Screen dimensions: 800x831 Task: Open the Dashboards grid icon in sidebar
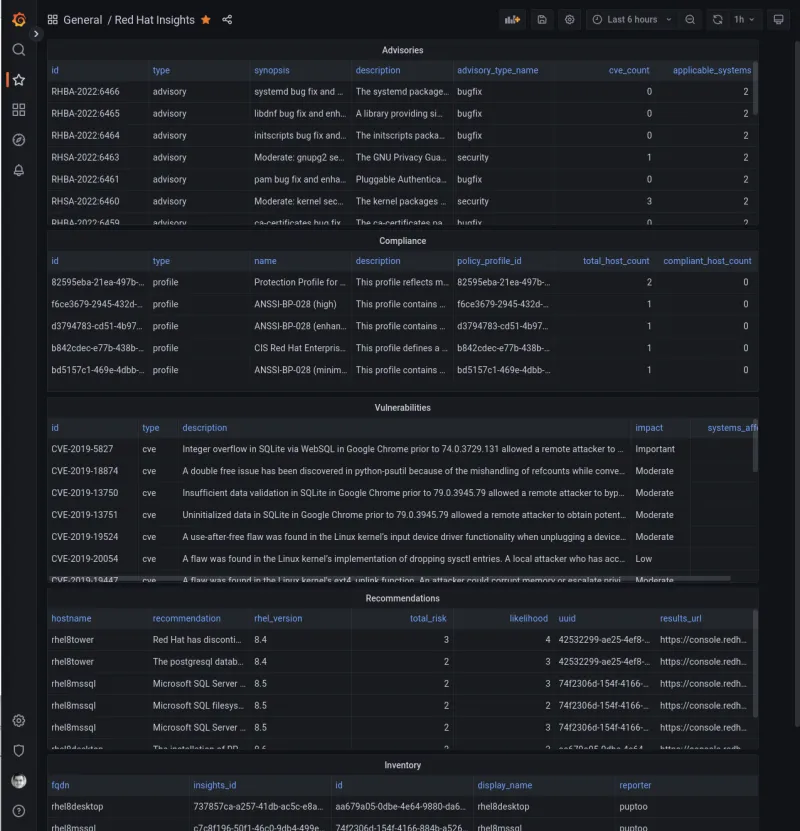(18, 109)
